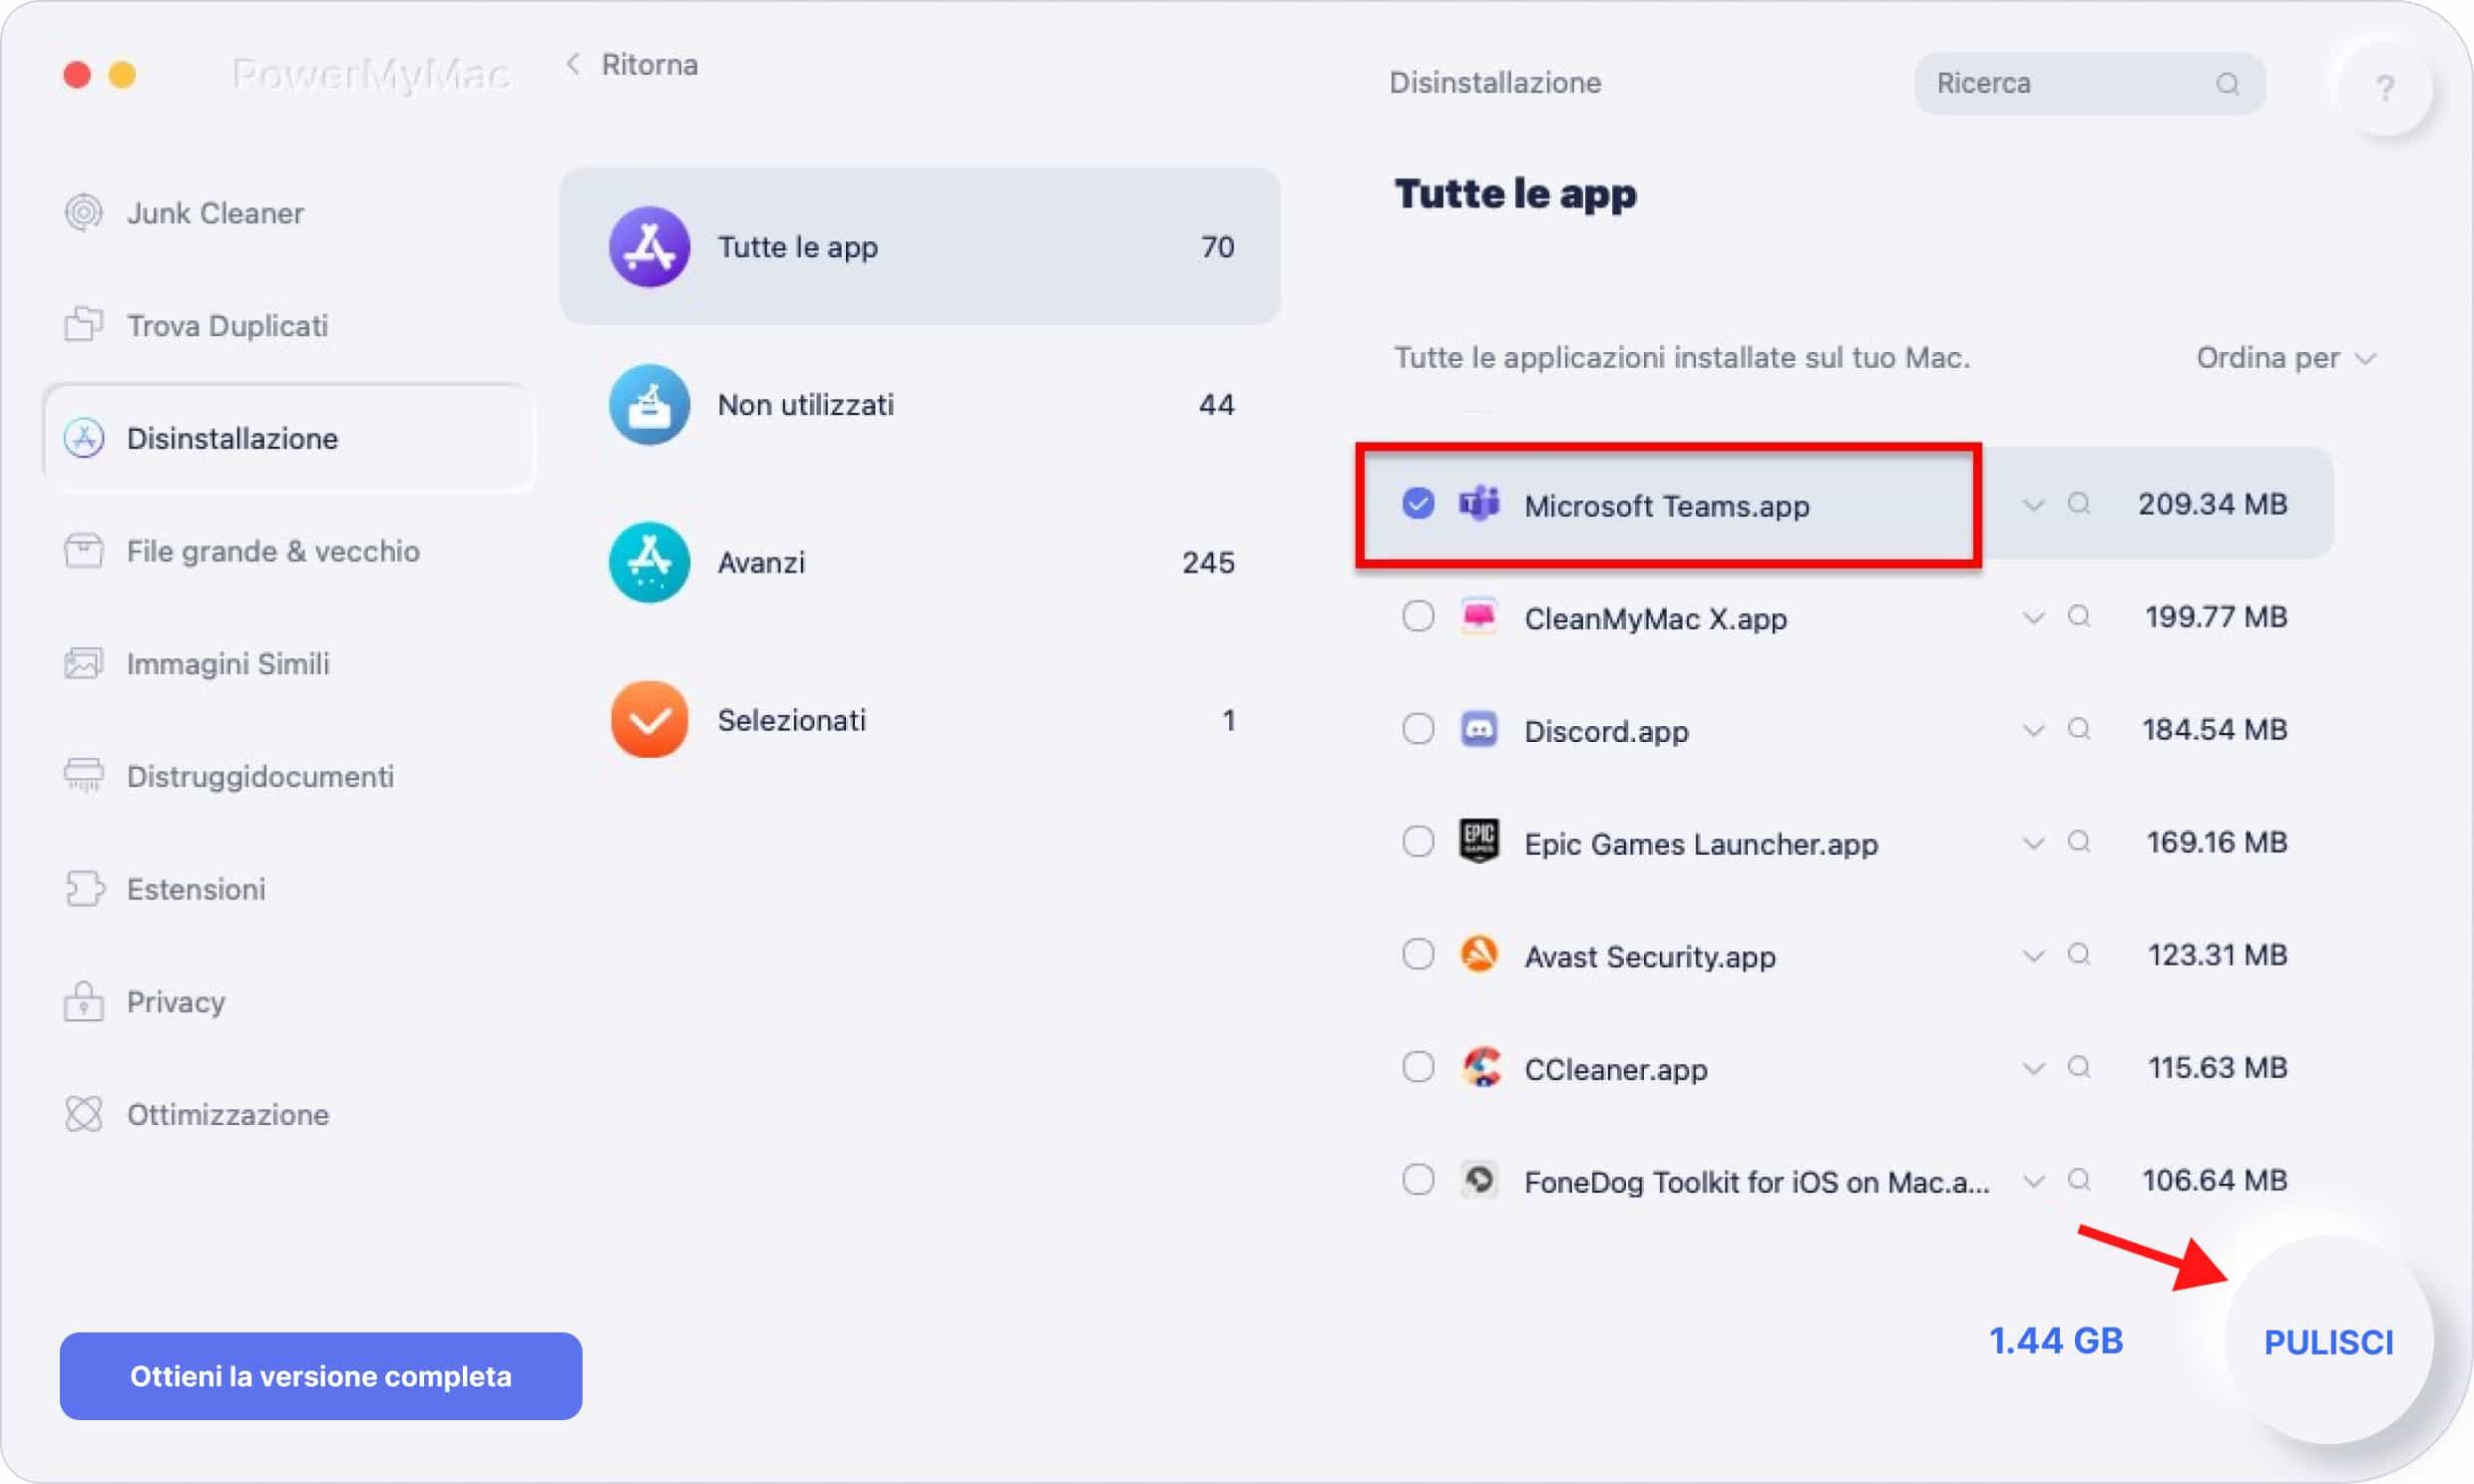Screen dimensions: 2474x1484
Task: Expand CleanMyMac X.app details dropdown
Action: [x=2034, y=618]
